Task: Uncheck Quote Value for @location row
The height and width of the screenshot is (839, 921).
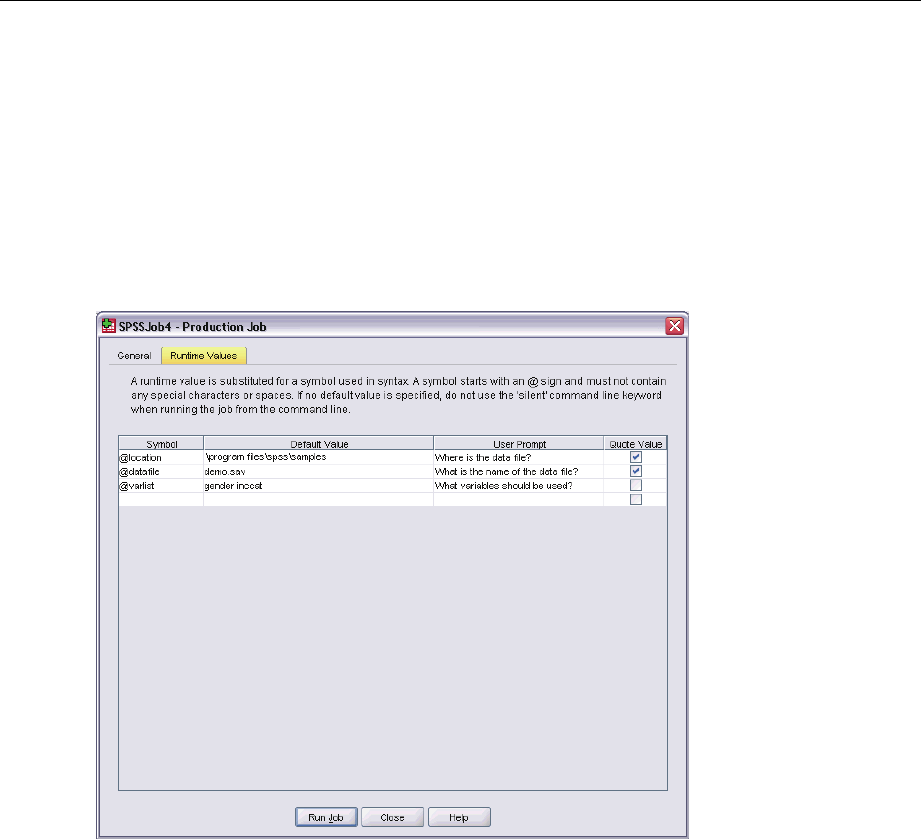Action: (636, 457)
